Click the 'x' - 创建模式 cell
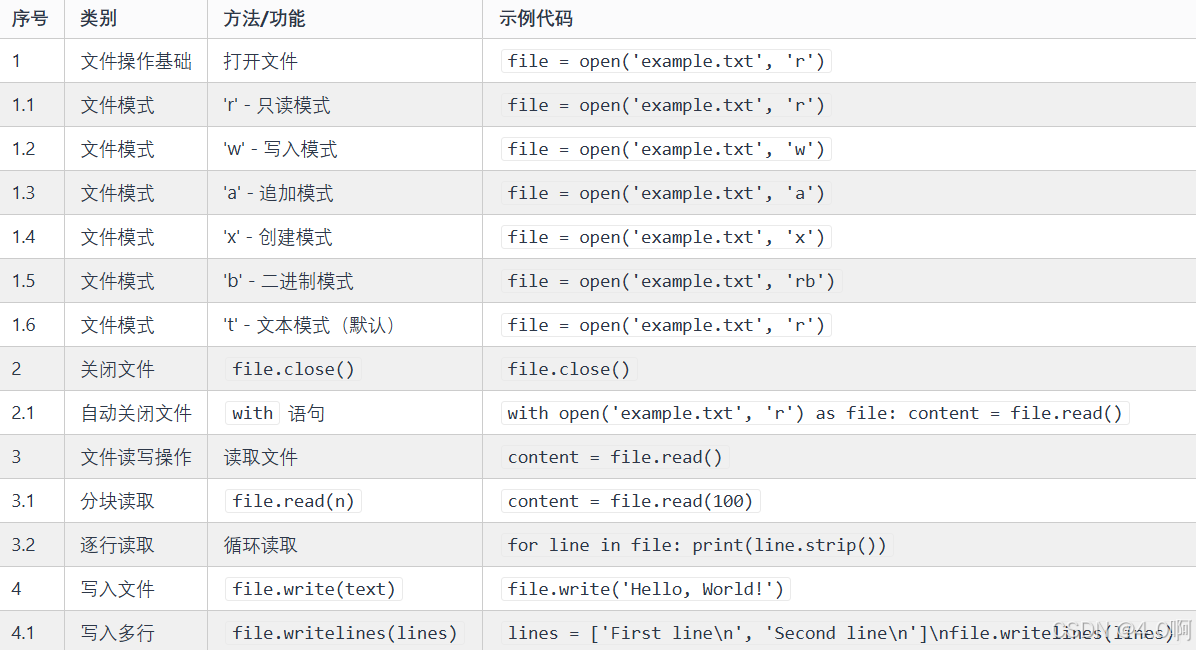This screenshot has width=1196, height=650. 278,237
